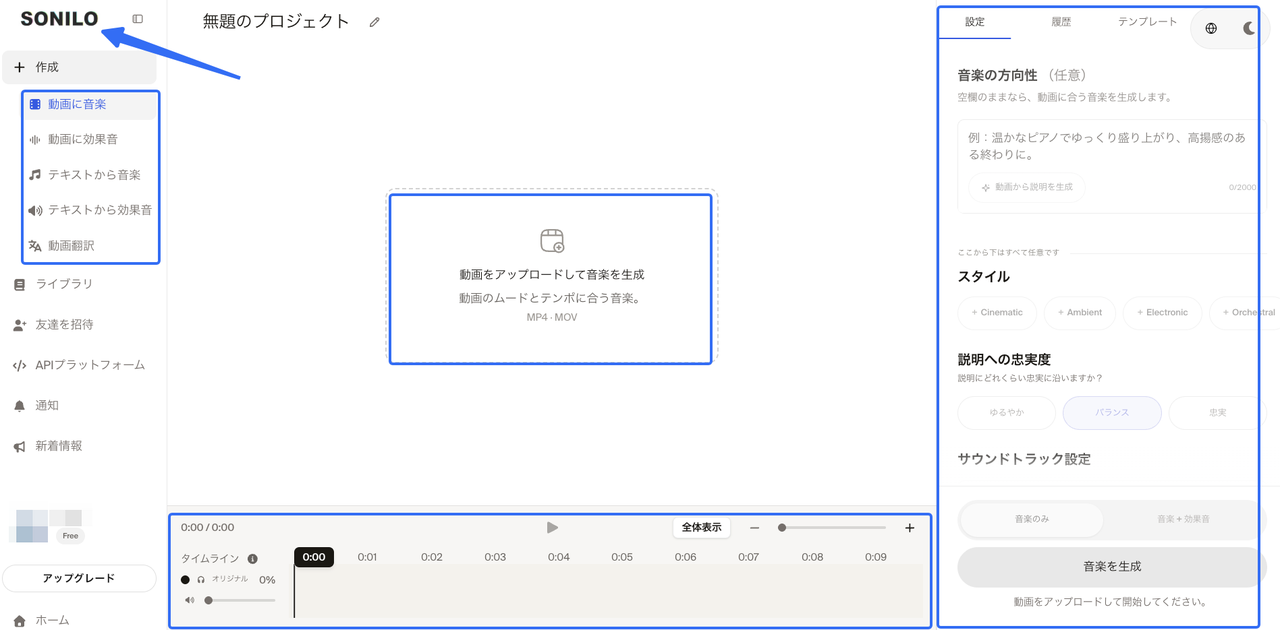1280x630 pixels.
Task: Select the Orchestral style chip
Action: point(1244,313)
